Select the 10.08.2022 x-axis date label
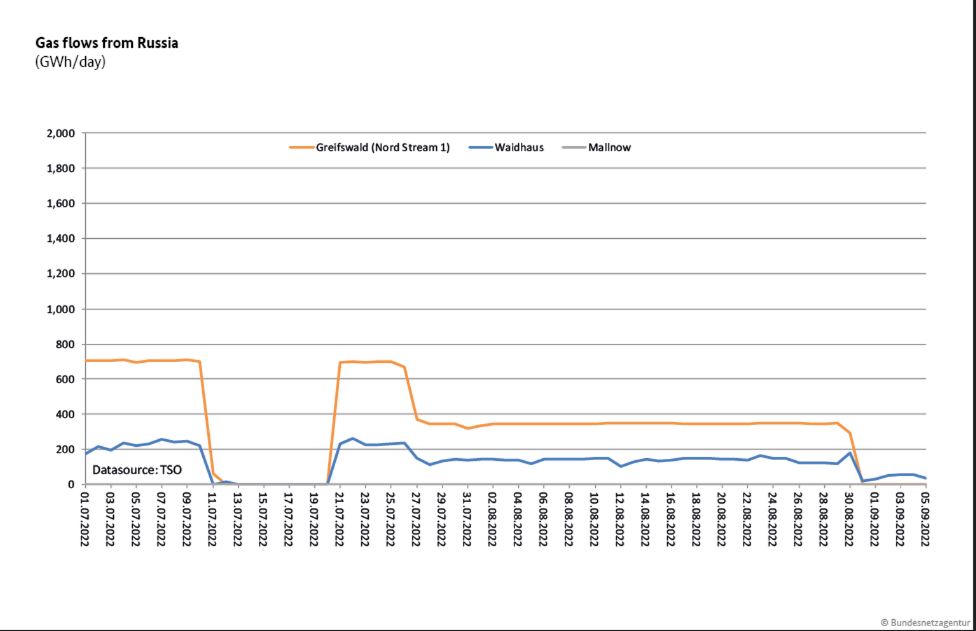 [594, 520]
